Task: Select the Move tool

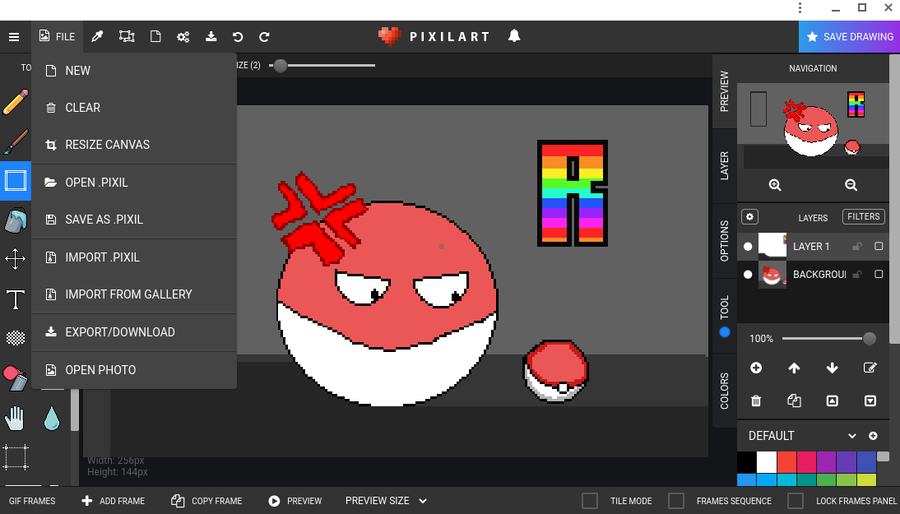Action: pyautogui.click(x=15, y=259)
